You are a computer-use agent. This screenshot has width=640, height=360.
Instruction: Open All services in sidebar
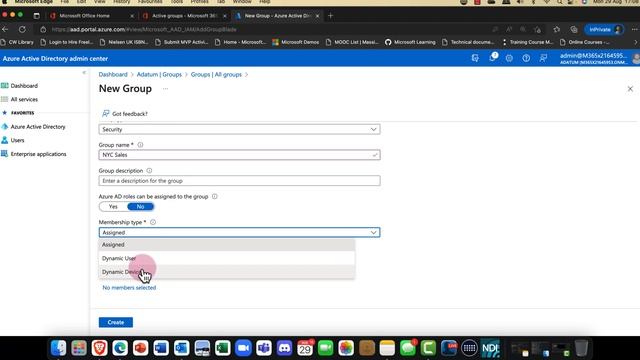[x=24, y=99]
